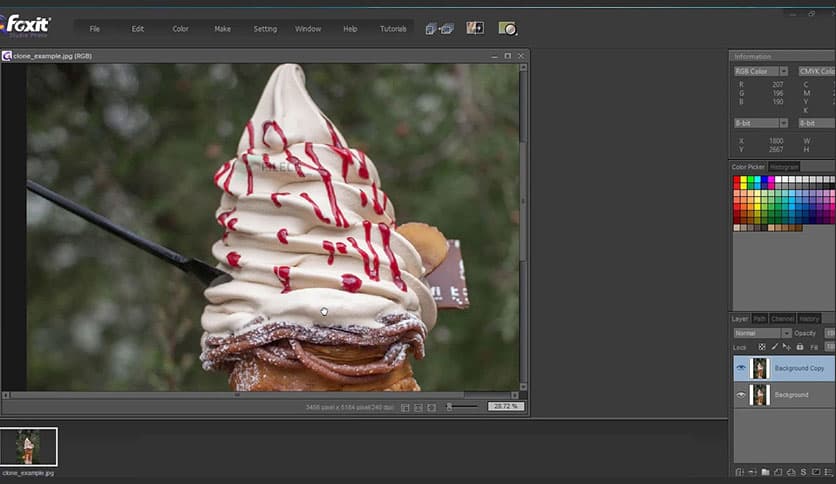
Task: Select the clone_example.jpg thumbnail
Action: click(x=29, y=446)
